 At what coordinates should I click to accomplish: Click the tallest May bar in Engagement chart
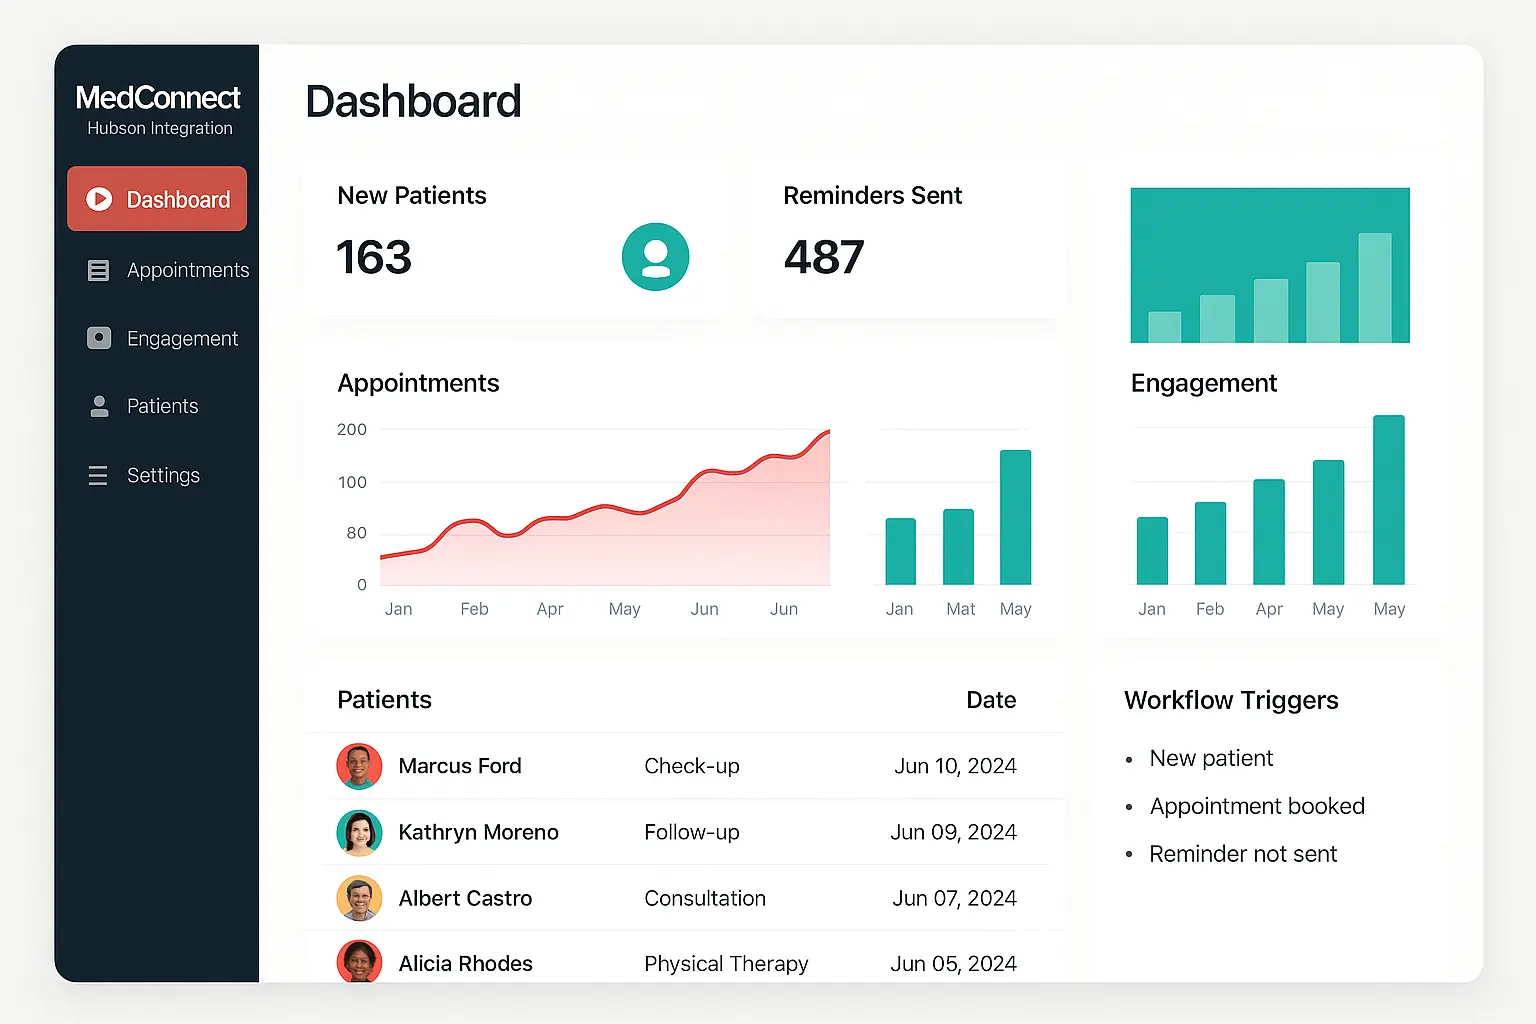click(x=1388, y=500)
